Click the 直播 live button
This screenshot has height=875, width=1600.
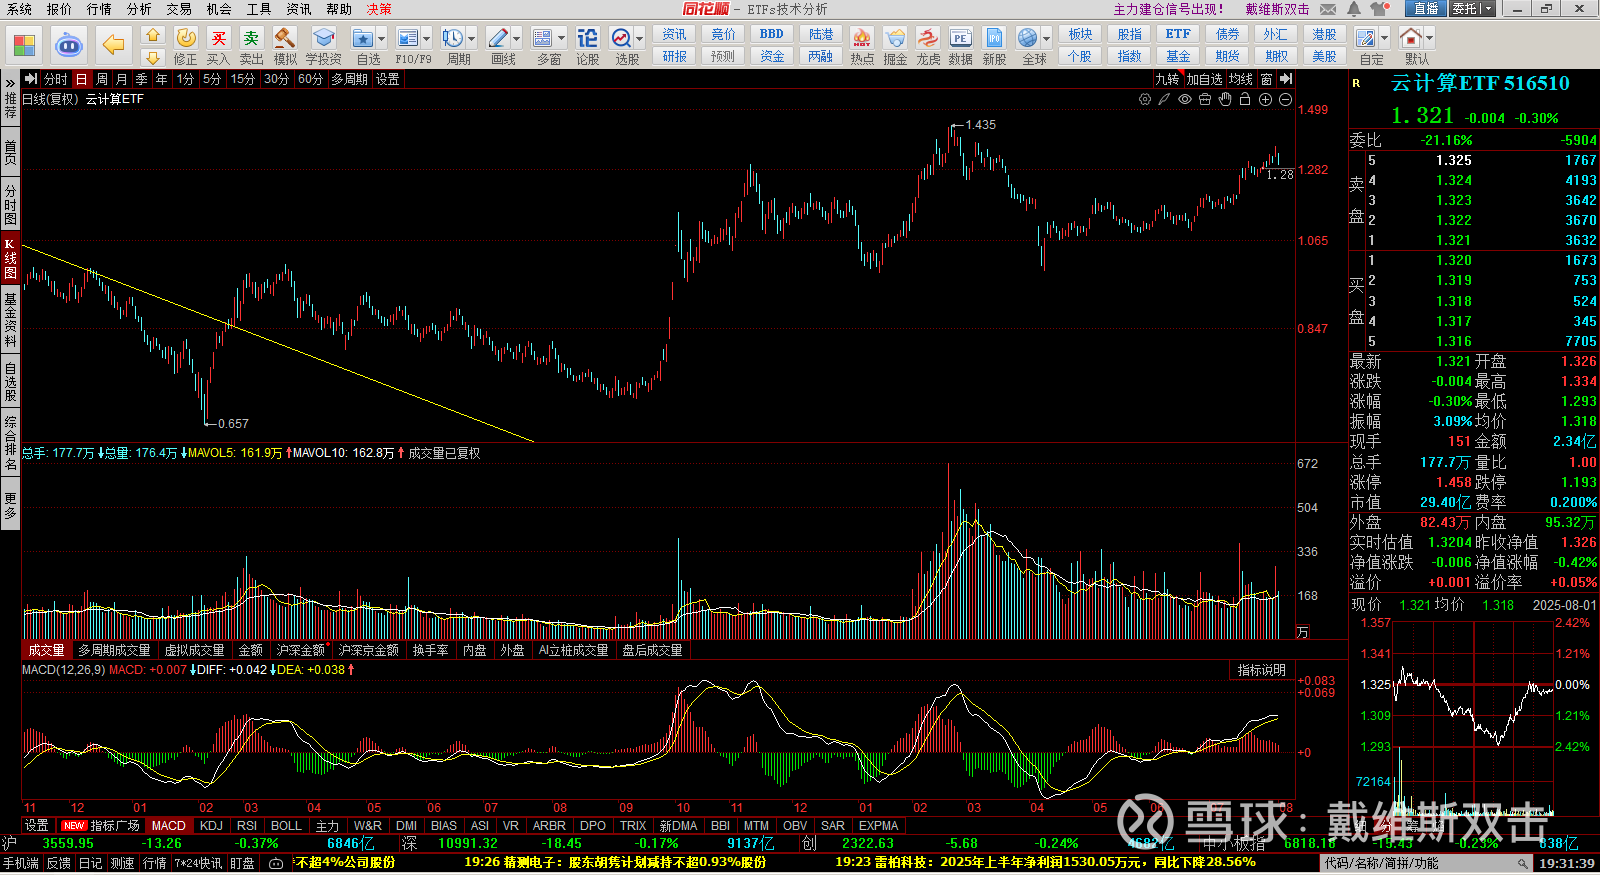click(x=1426, y=9)
